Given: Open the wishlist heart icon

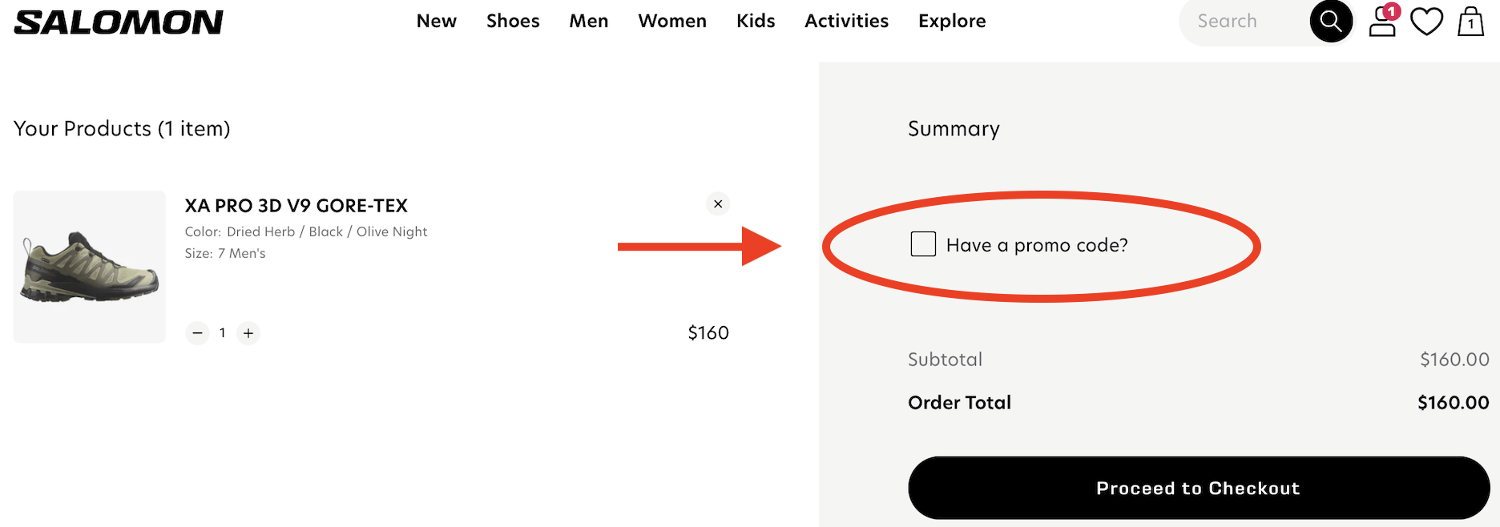Looking at the screenshot, I should coord(1427,22).
